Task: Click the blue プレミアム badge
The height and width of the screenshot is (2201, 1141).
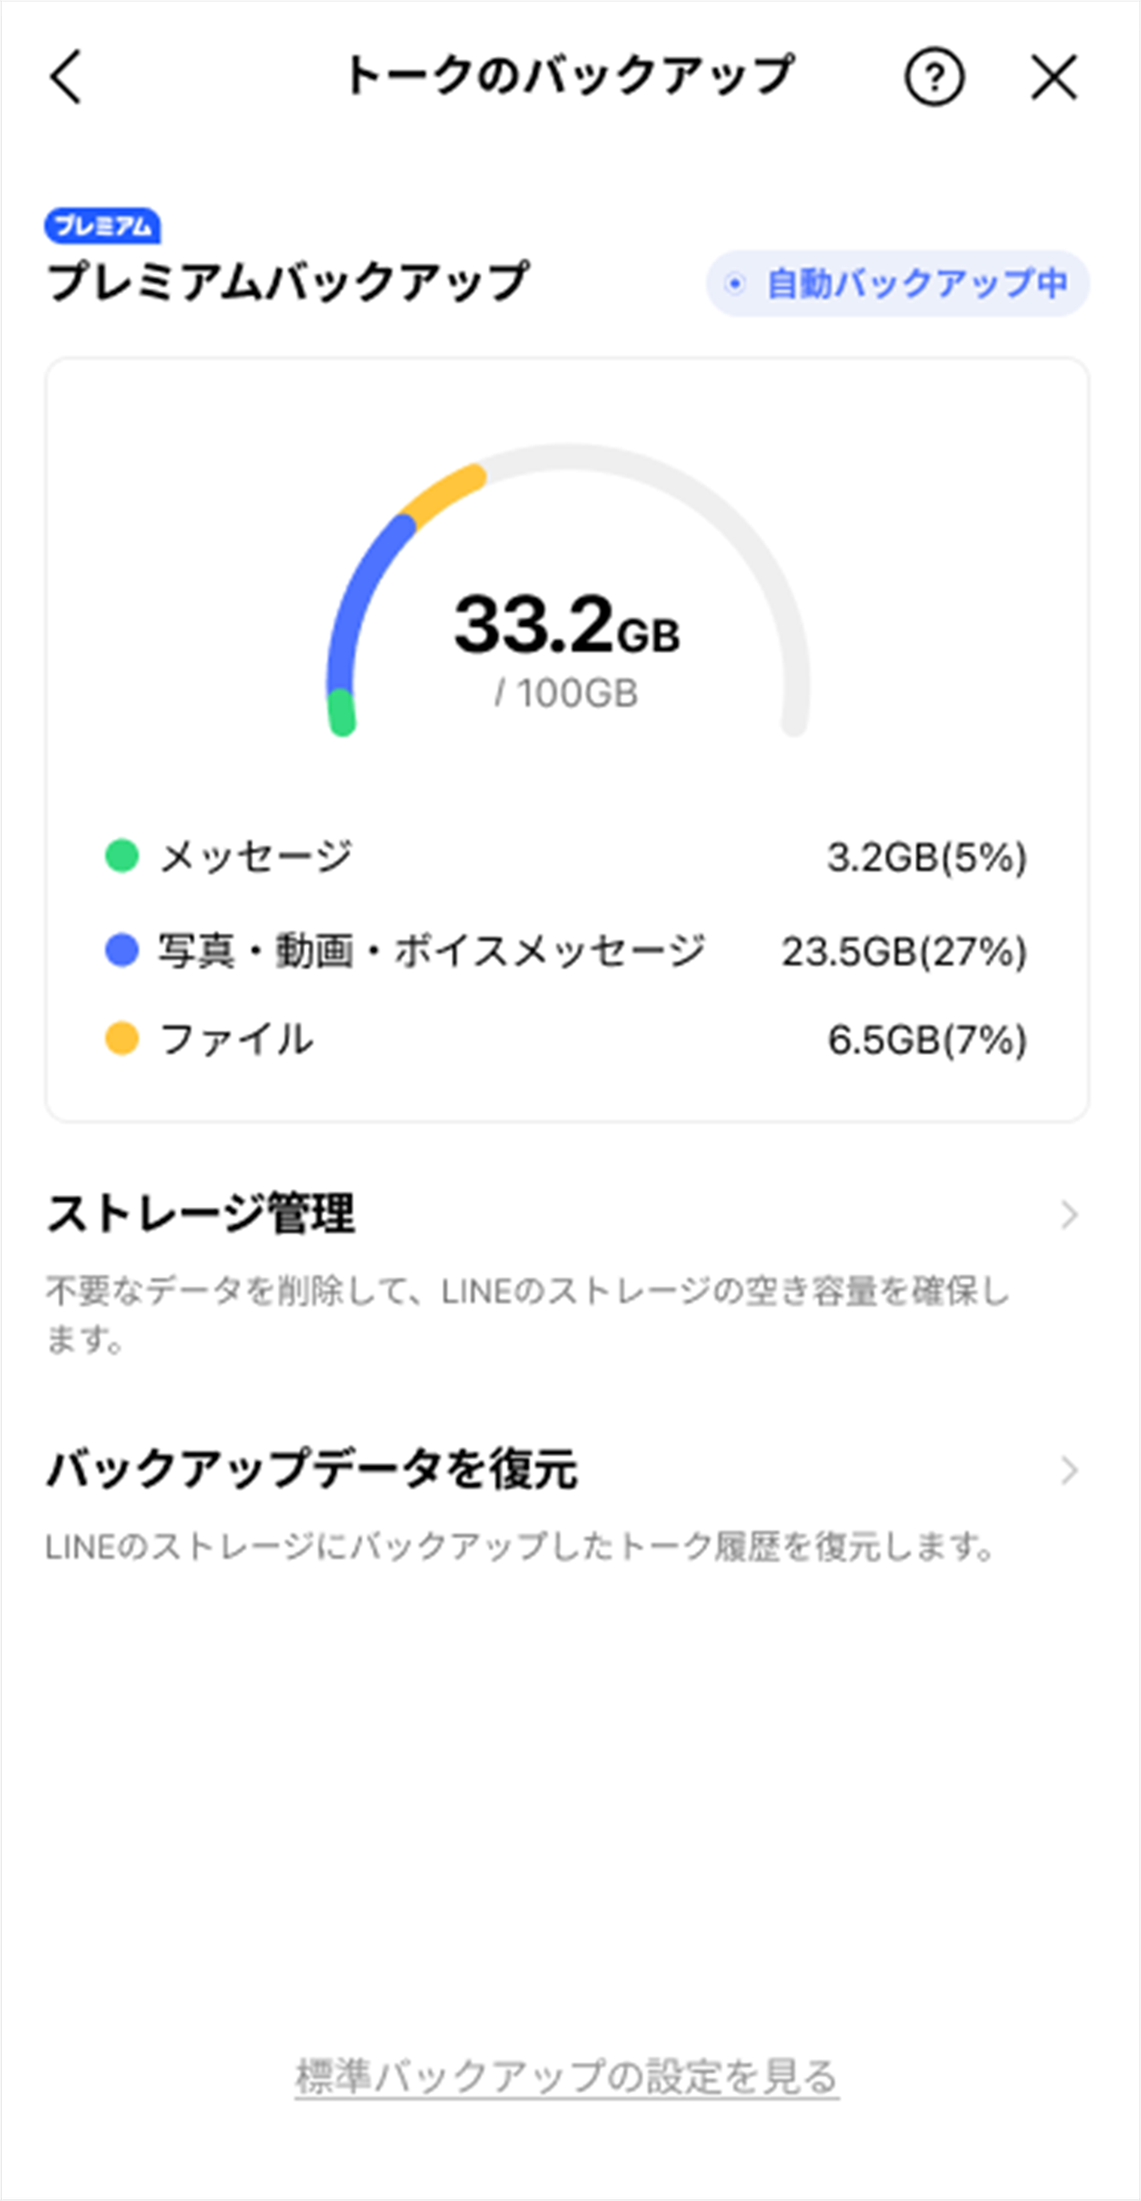Action: pos(102,226)
